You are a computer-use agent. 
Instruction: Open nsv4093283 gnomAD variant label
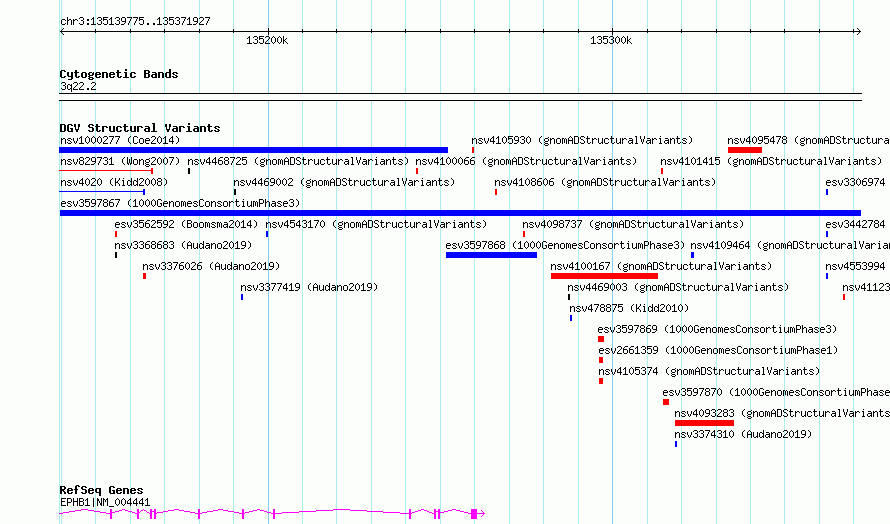pyautogui.click(x=782, y=413)
